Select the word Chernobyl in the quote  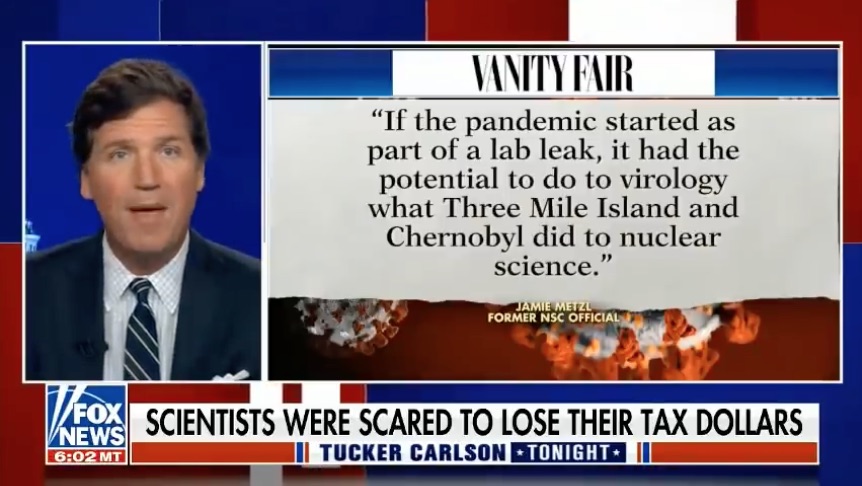click(x=455, y=237)
